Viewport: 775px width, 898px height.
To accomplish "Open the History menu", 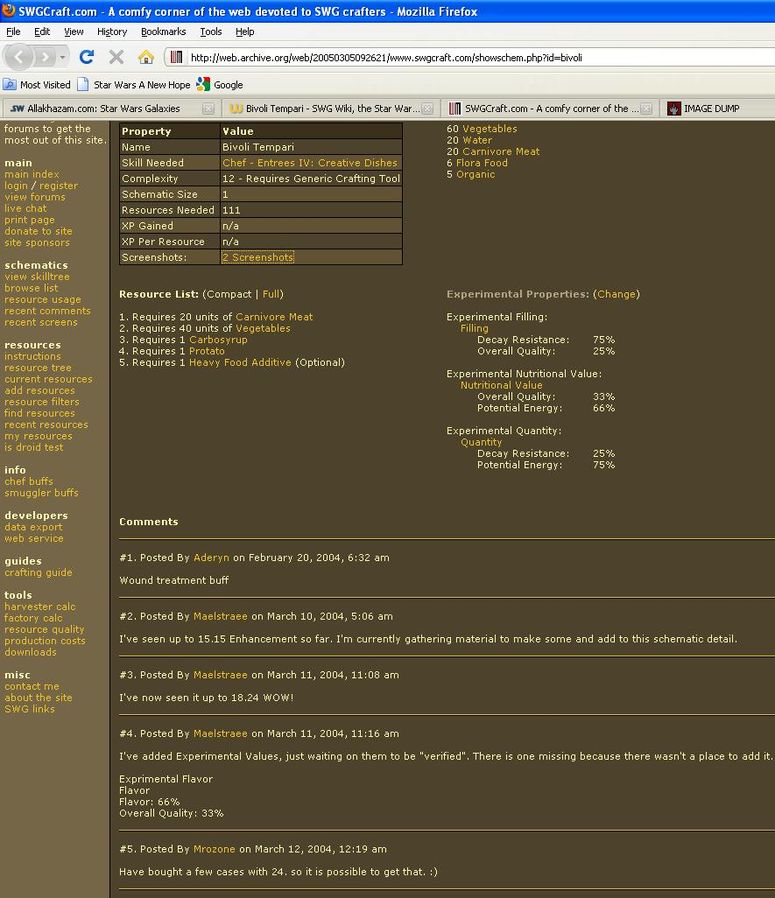I will click(112, 32).
